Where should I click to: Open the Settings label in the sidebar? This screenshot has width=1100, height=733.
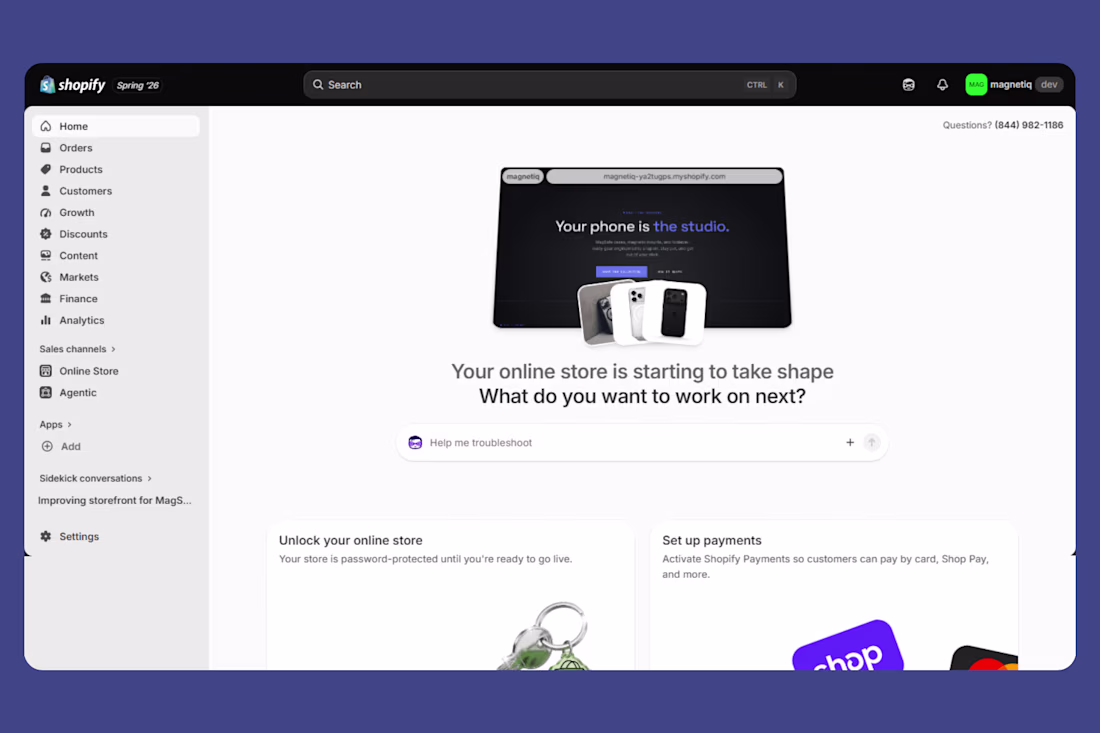79,537
